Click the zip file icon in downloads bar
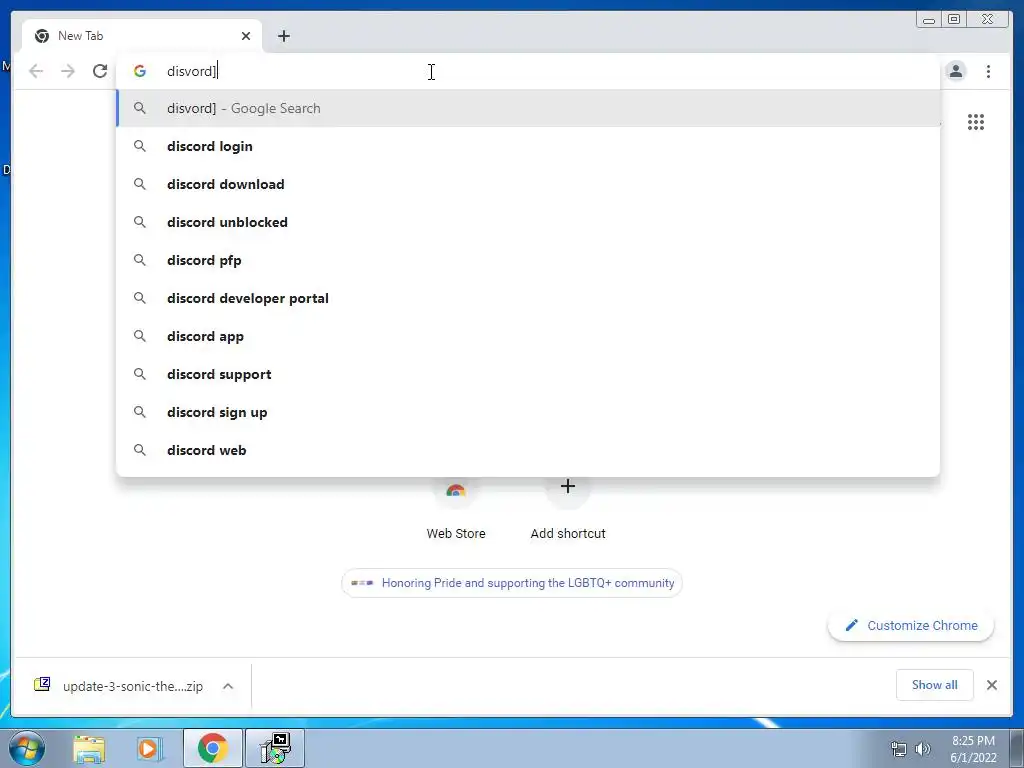Viewport: 1024px width, 768px height. (42, 684)
